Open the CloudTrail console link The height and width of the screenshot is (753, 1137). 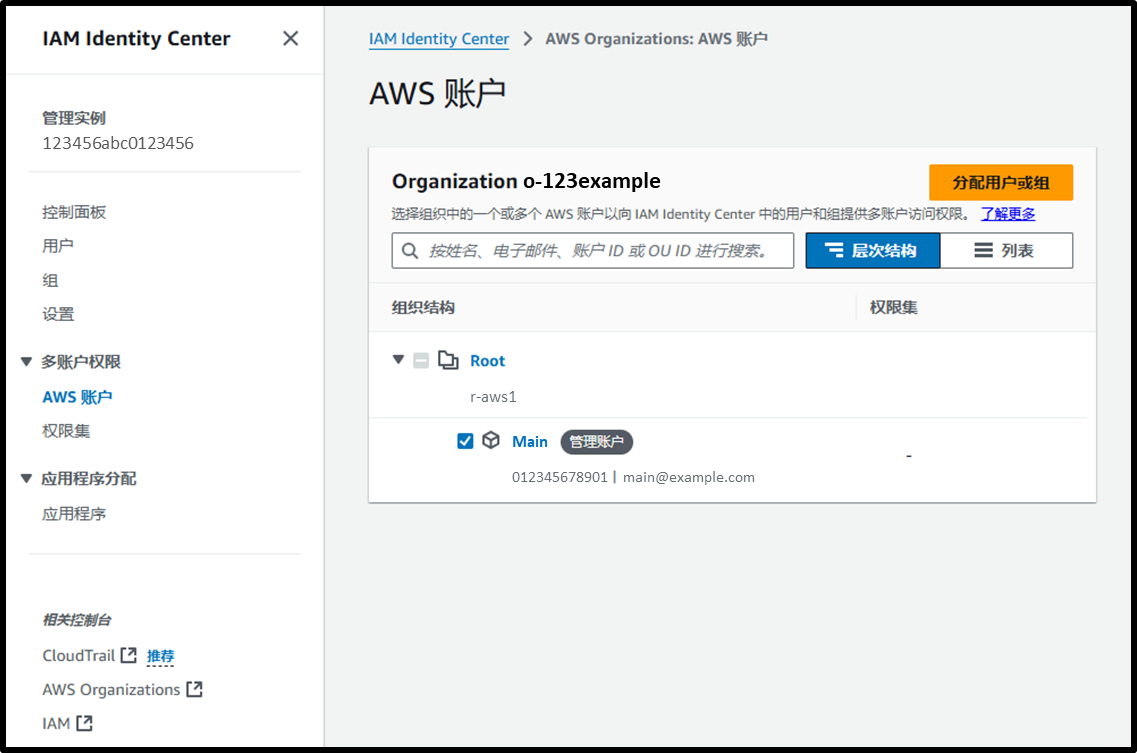79,655
